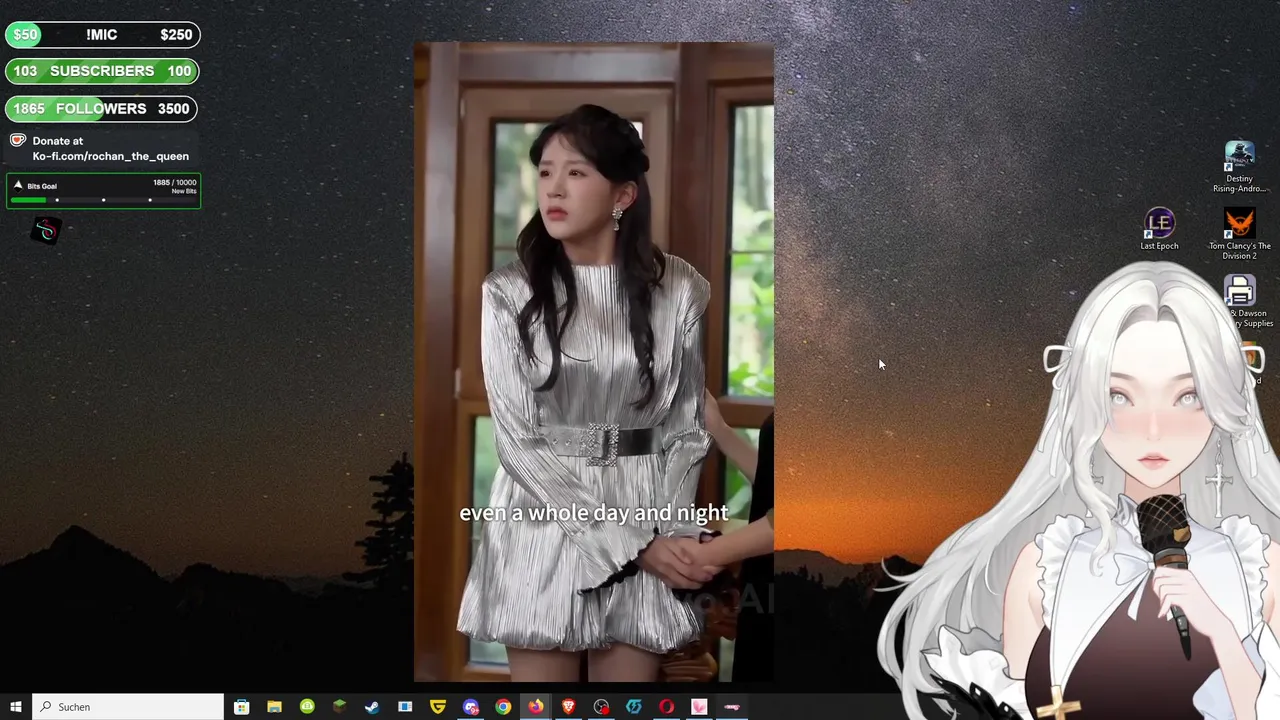Screen dimensions: 1280x720
Task: Click the !MIC donation goal bar
Action: coord(102,35)
